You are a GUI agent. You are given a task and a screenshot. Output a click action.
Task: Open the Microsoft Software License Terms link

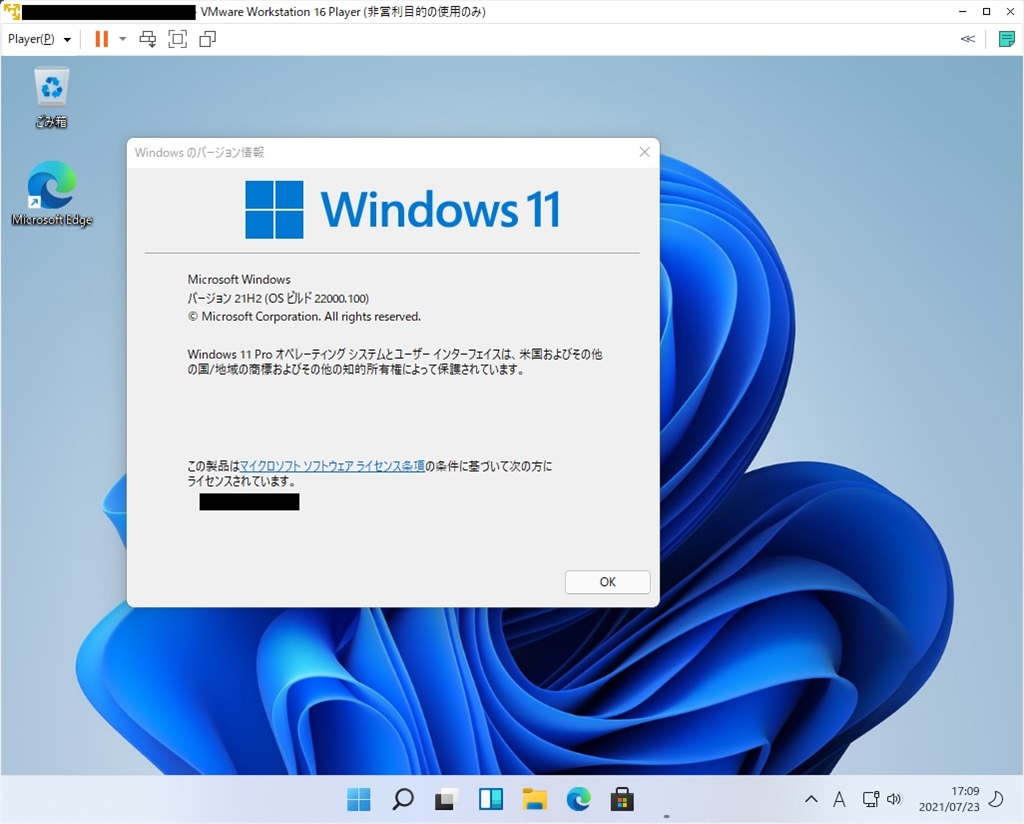tap(332, 466)
